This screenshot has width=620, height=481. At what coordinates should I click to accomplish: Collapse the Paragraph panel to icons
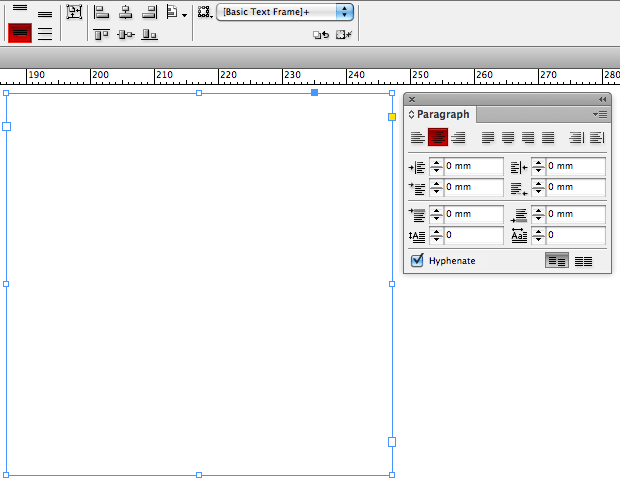602,100
